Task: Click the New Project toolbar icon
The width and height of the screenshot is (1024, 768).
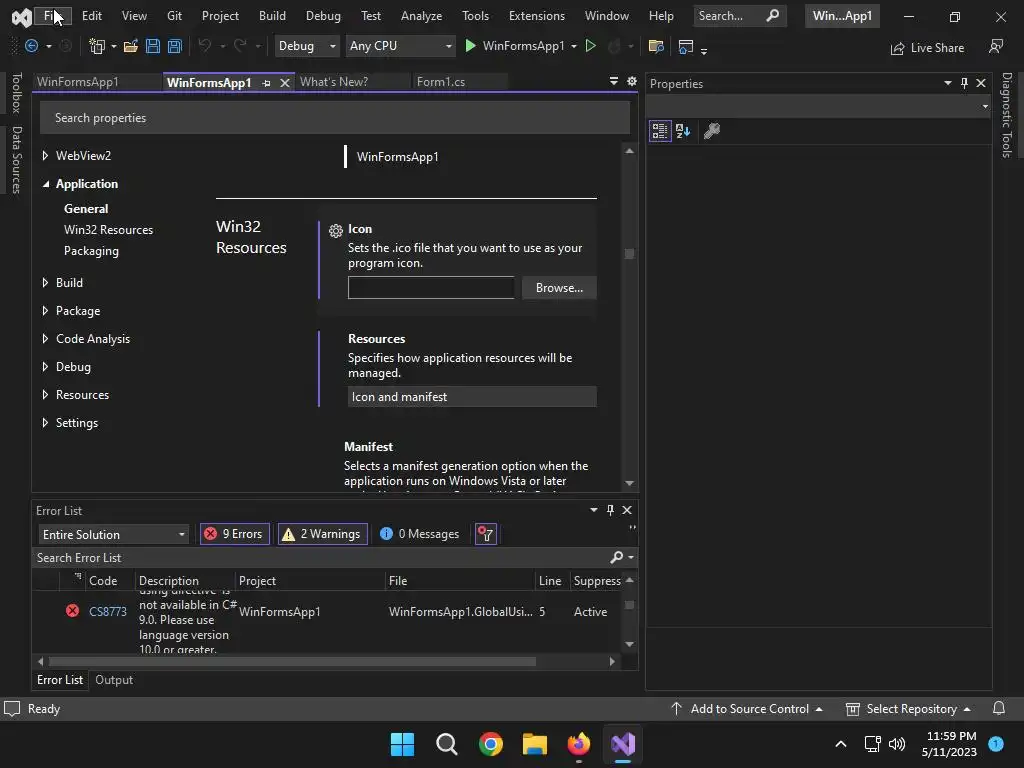Action: (x=97, y=46)
